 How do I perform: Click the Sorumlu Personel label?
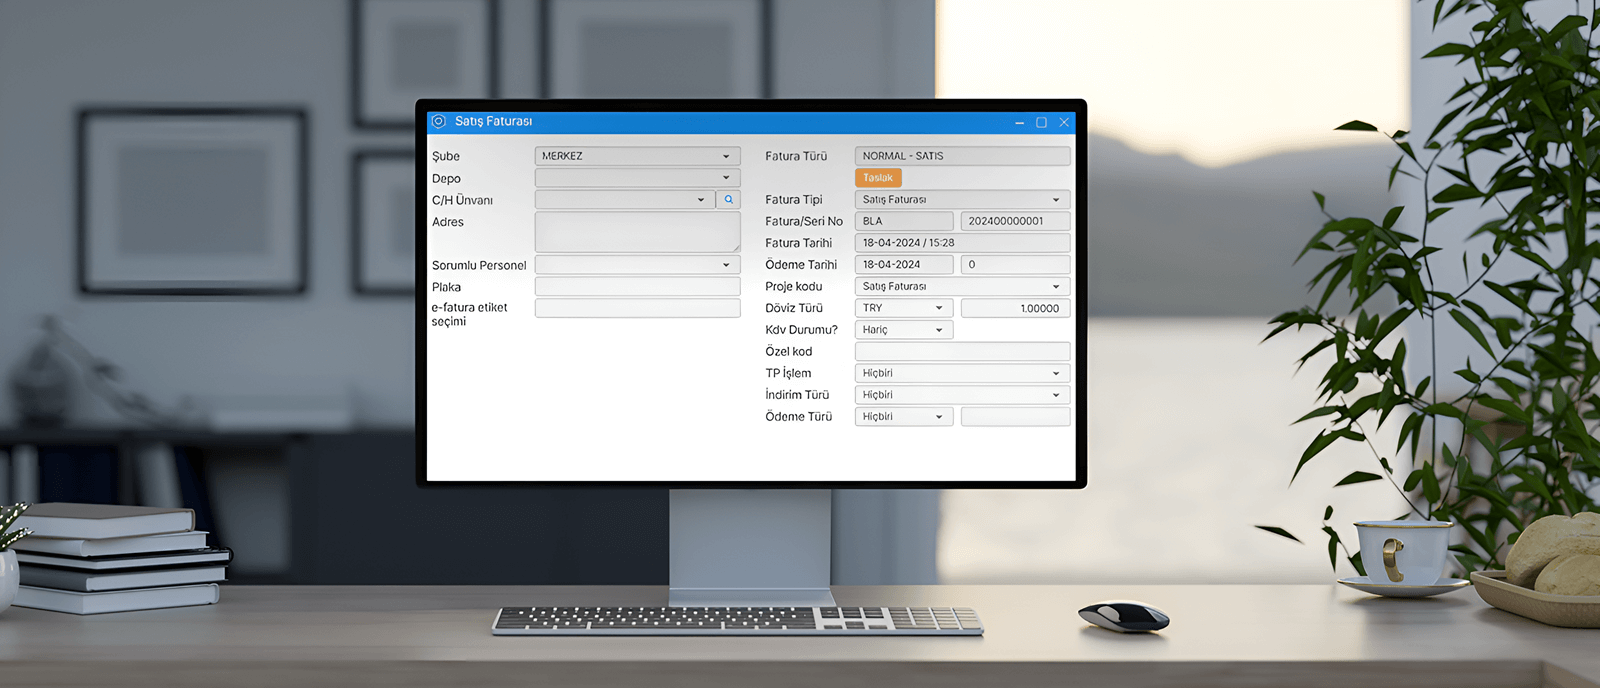[x=479, y=265]
